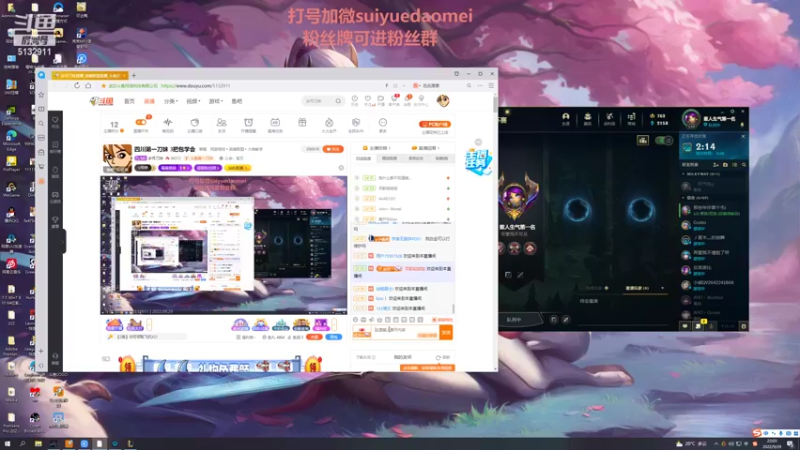This screenshot has width=800, height=450.
Task: Toggle the green switch in League lobby
Action: click(663, 140)
